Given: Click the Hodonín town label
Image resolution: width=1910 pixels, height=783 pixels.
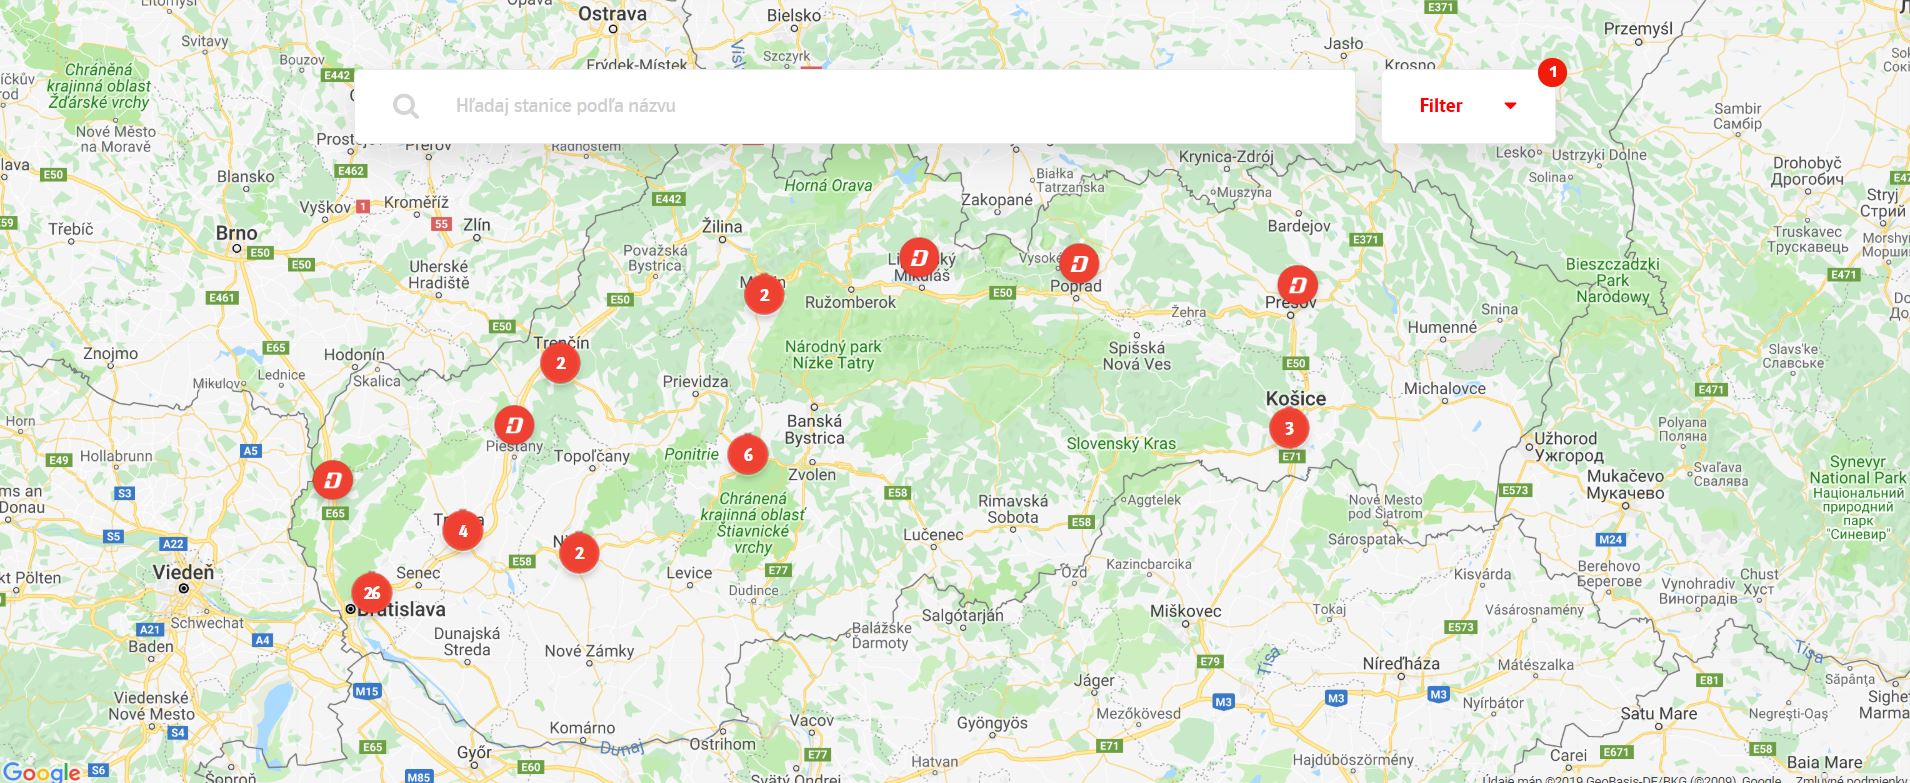Looking at the screenshot, I should (x=354, y=354).
